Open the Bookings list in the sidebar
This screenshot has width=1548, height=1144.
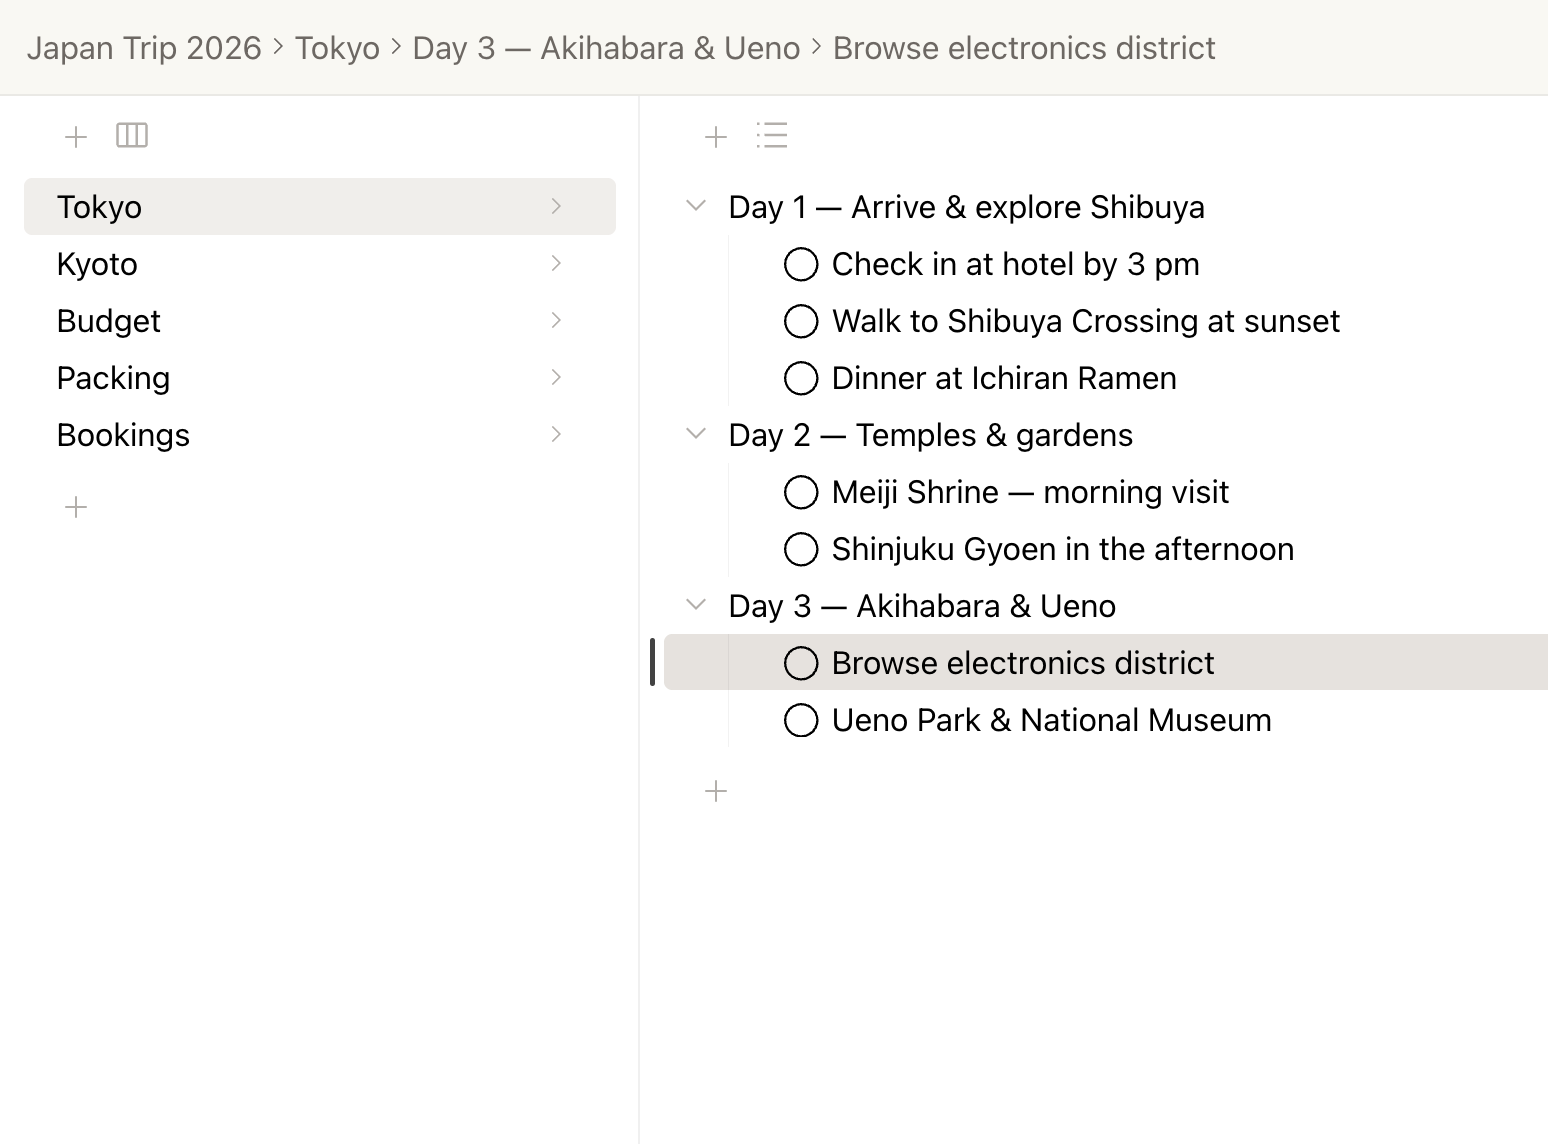pos(123,435)
